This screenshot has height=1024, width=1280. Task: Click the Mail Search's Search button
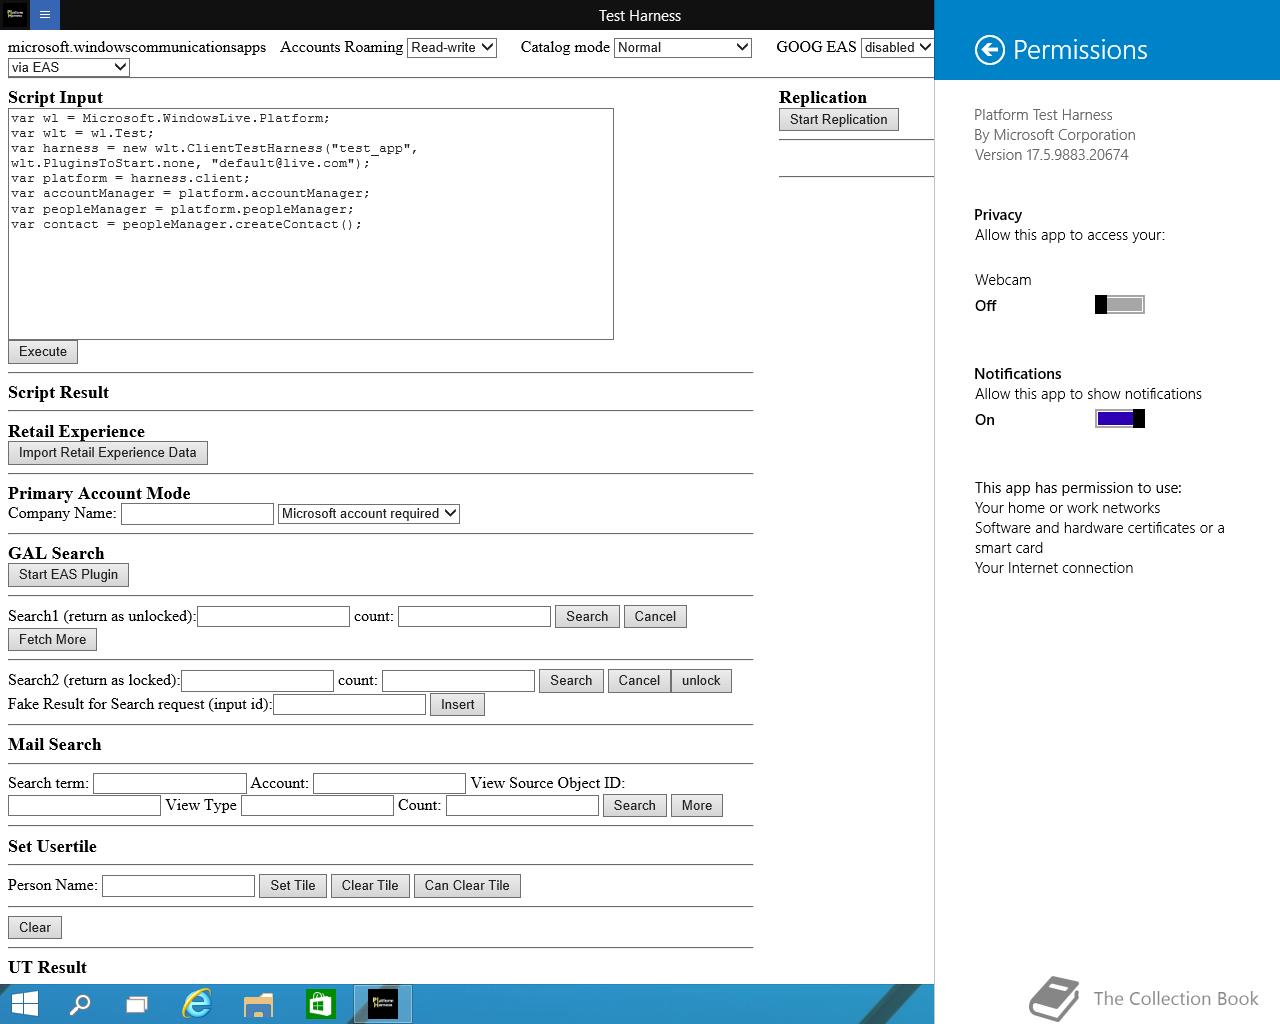(635, 806)
